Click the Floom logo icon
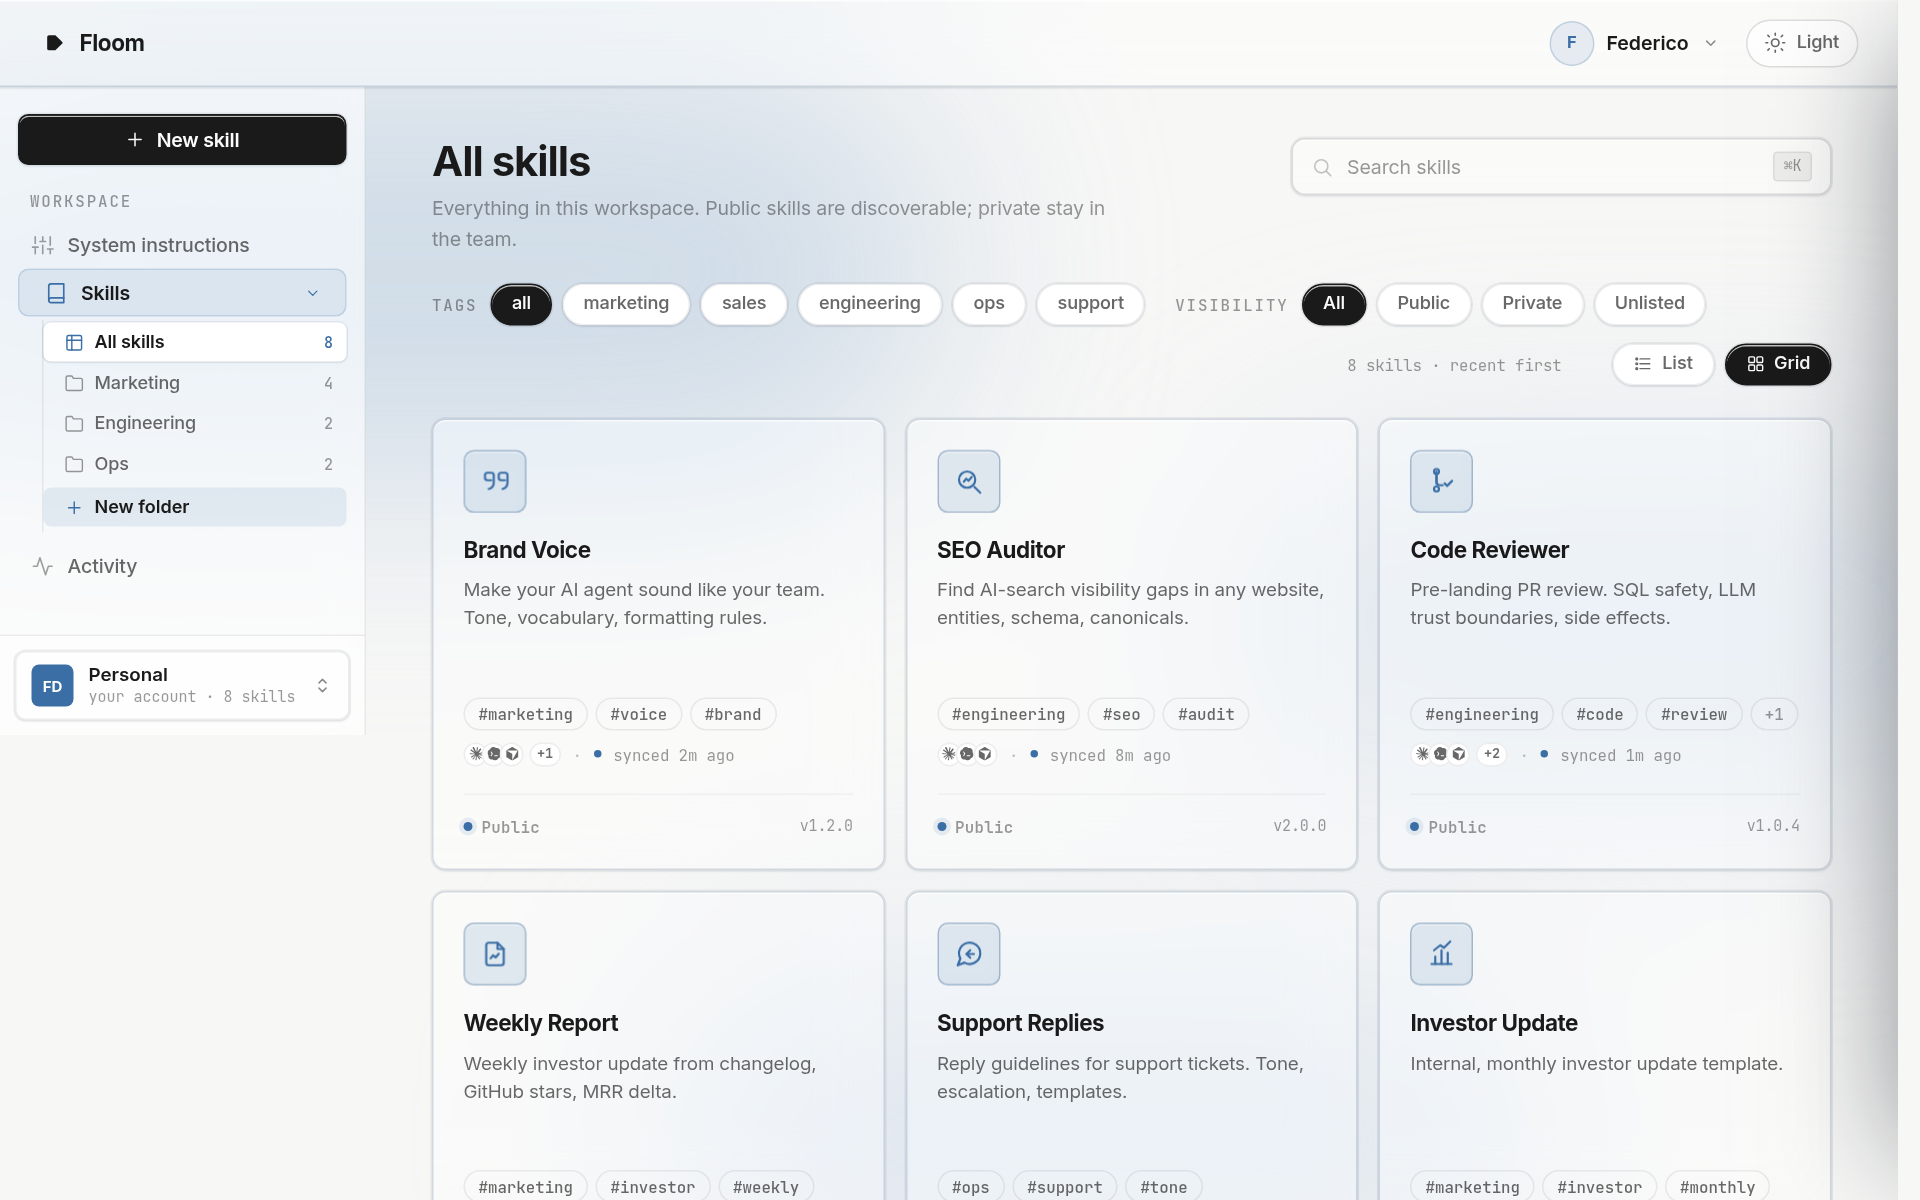Image resolution: width=1920 pixels, height=1200 pixels. (x=55, y=43)
